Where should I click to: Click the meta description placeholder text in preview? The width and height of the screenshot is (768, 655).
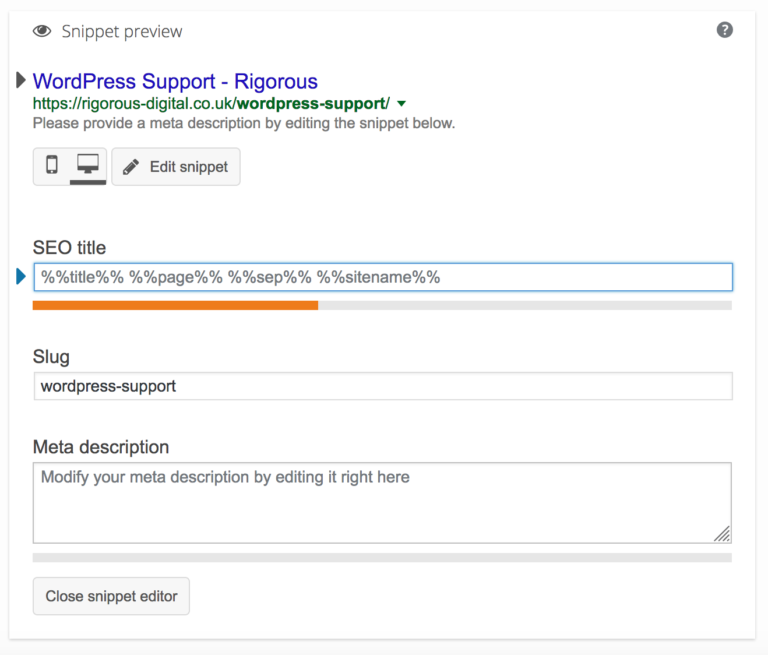[x=244, y=123]
